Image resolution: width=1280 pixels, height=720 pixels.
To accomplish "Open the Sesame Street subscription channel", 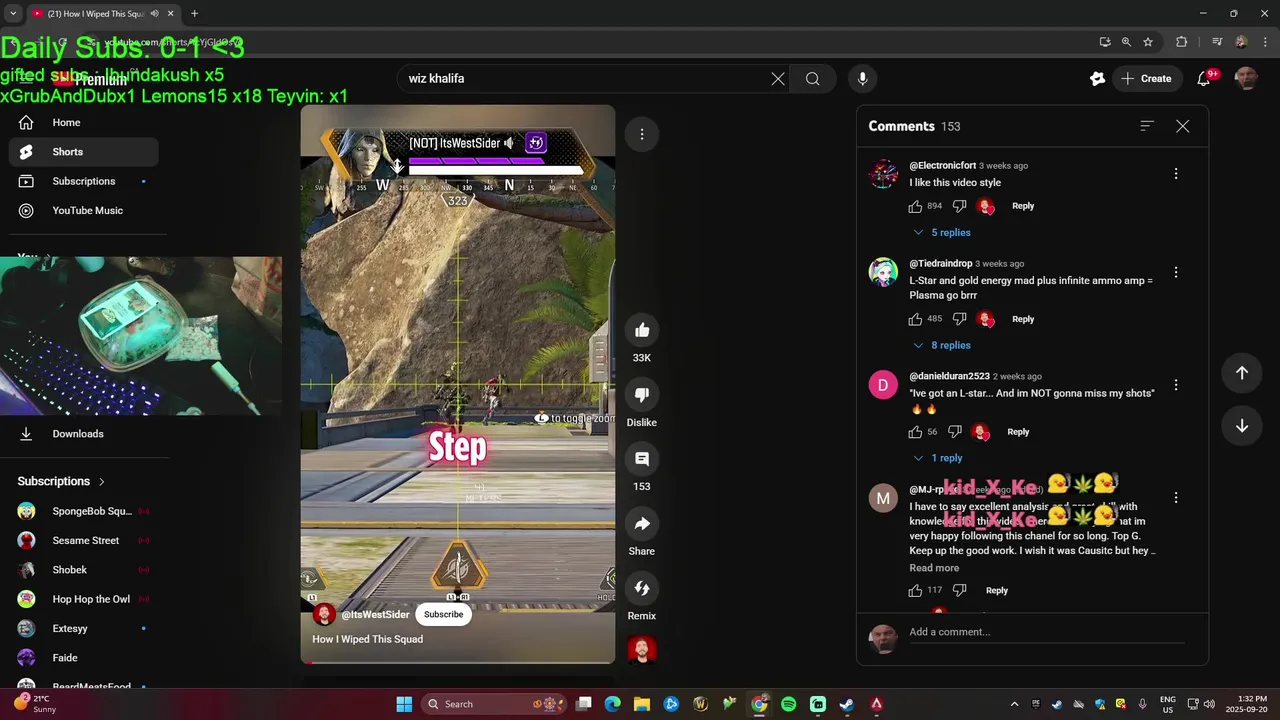I will point(84,541).
